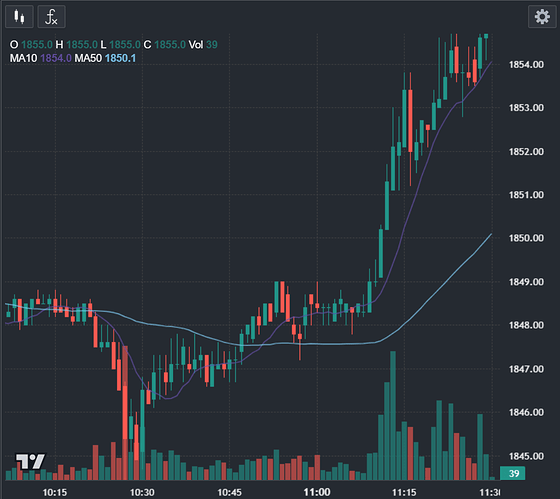Click the current volume label 39
The image size is (560, 499).
click(x=512, y=473)
